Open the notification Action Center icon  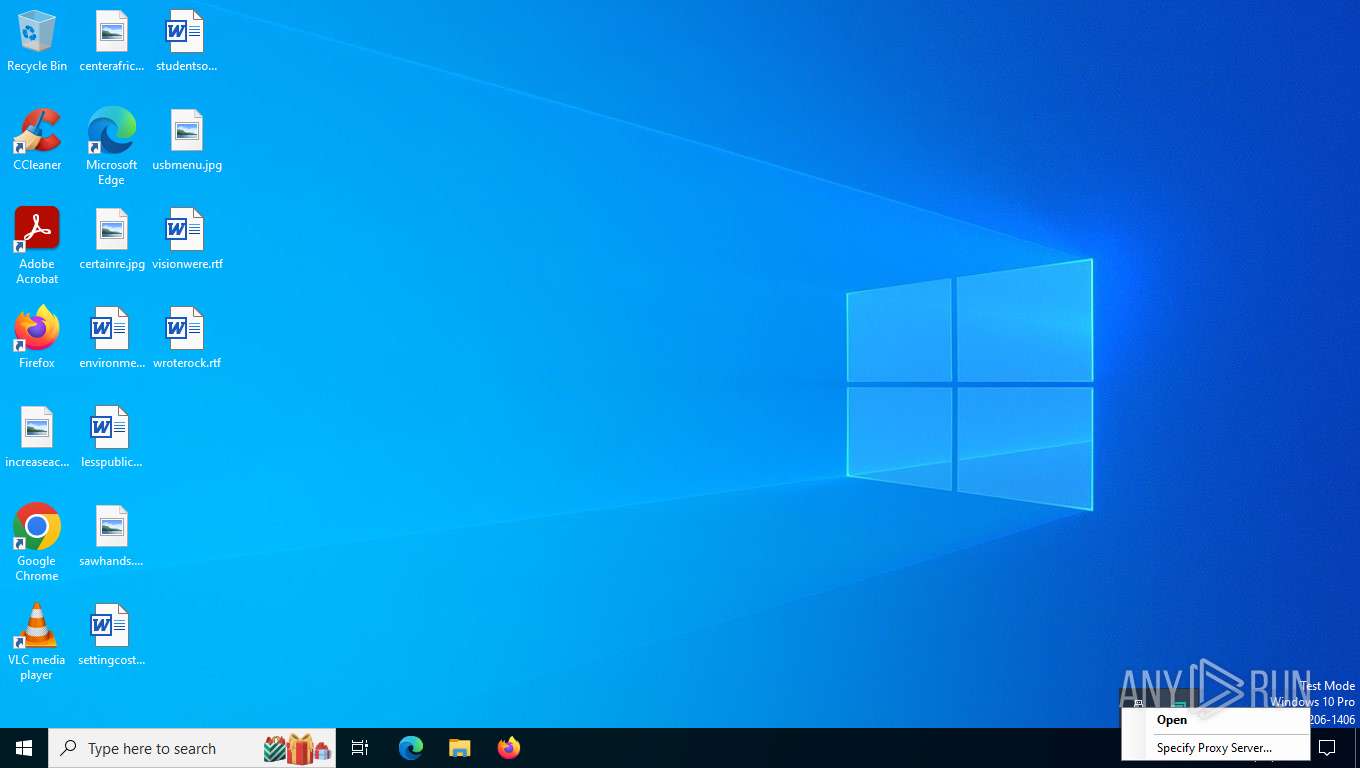coord(1328,748)
